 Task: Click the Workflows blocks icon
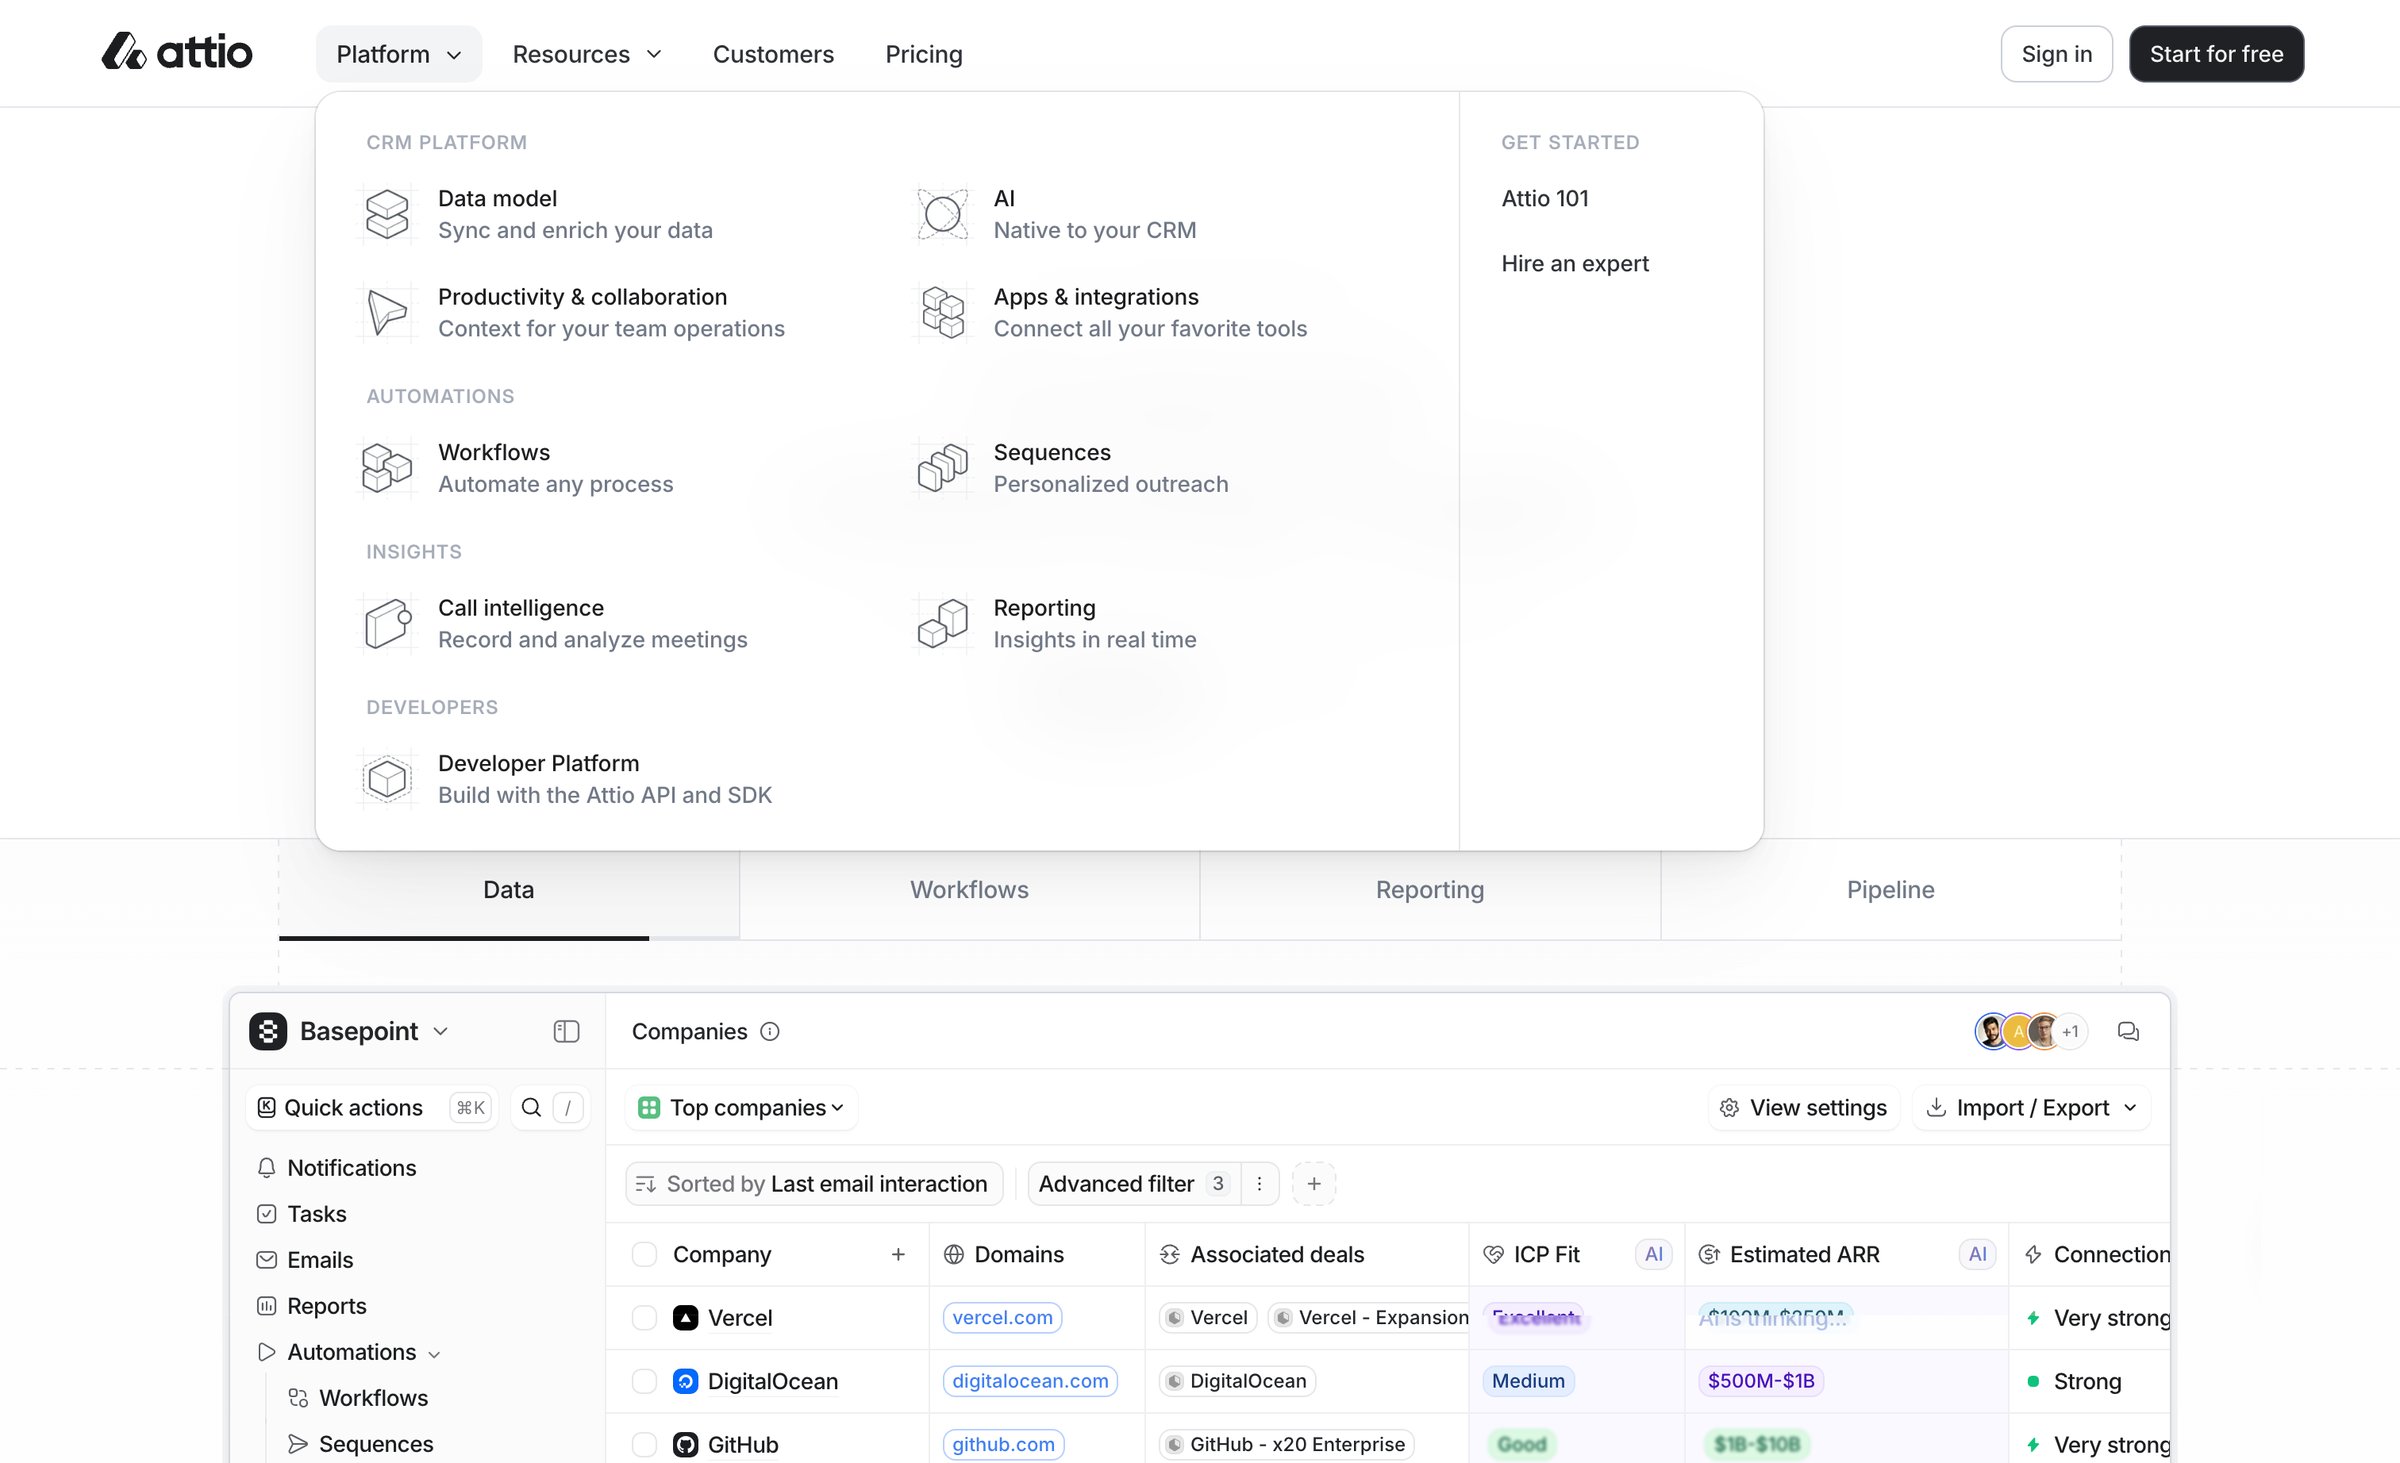pyautogui.click(x=387, y=467)
